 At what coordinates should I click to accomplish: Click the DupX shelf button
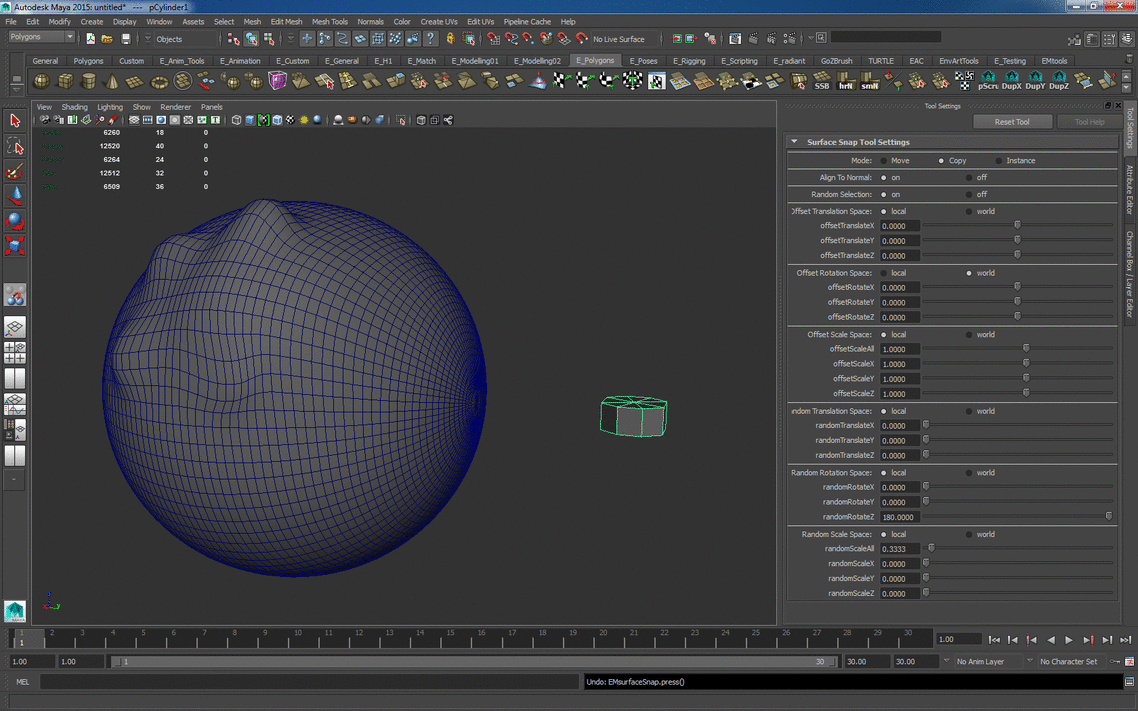click(1012, 81)
